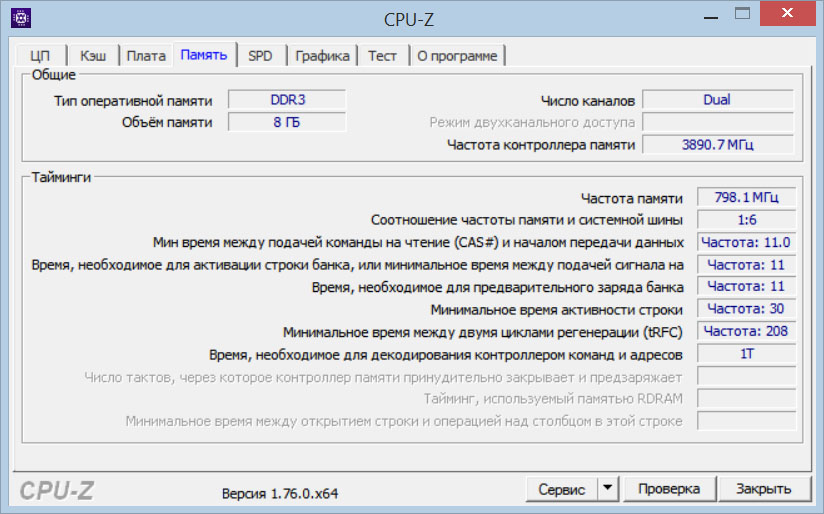Click the Тайминги group heading
The image size is (824, 514).
61,177
